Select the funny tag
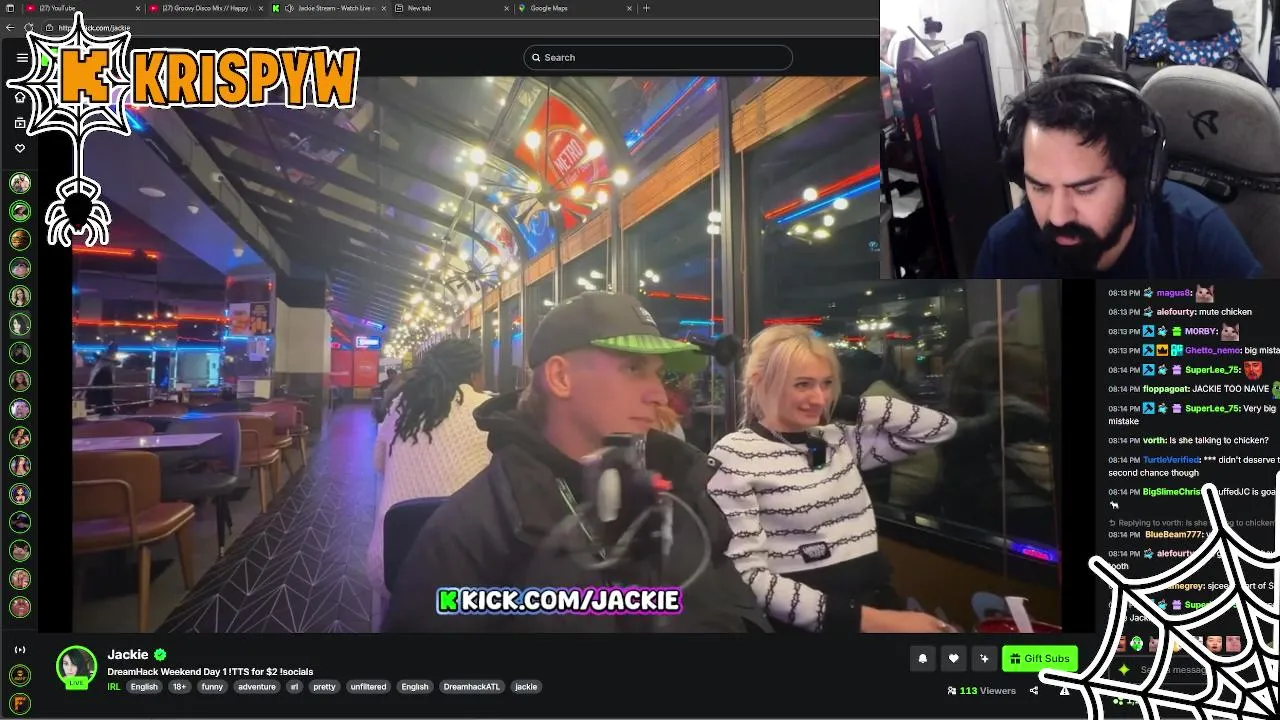Screen dimensions: 1280x720 [x=212, y=687]
